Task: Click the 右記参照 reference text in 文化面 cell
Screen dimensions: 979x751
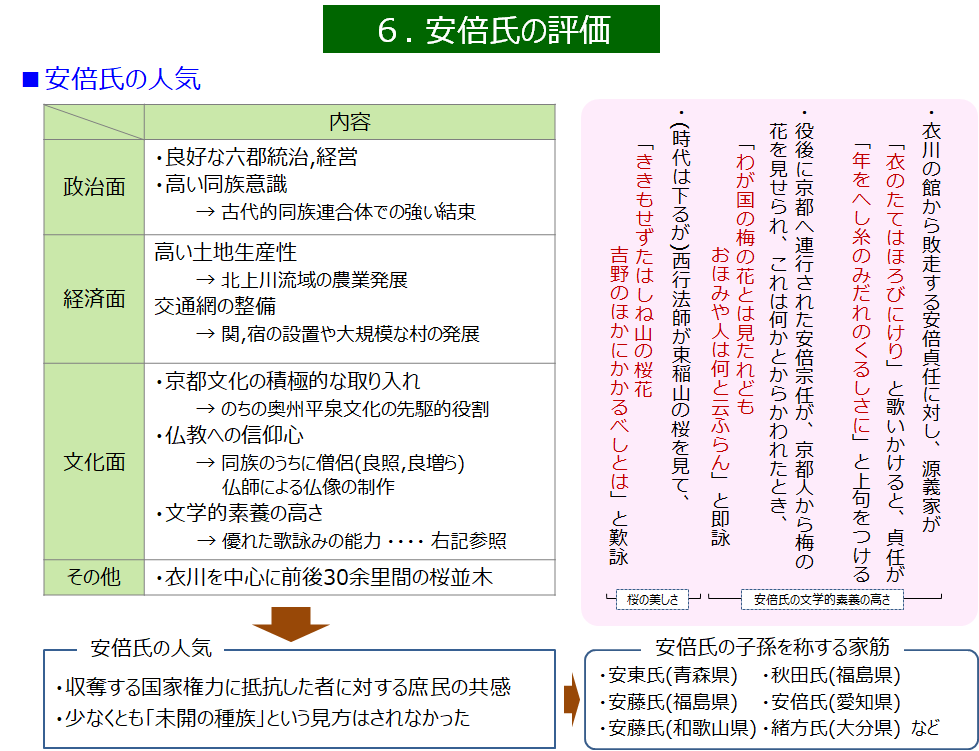Action: pyautogui.click(x=468, y=541)
